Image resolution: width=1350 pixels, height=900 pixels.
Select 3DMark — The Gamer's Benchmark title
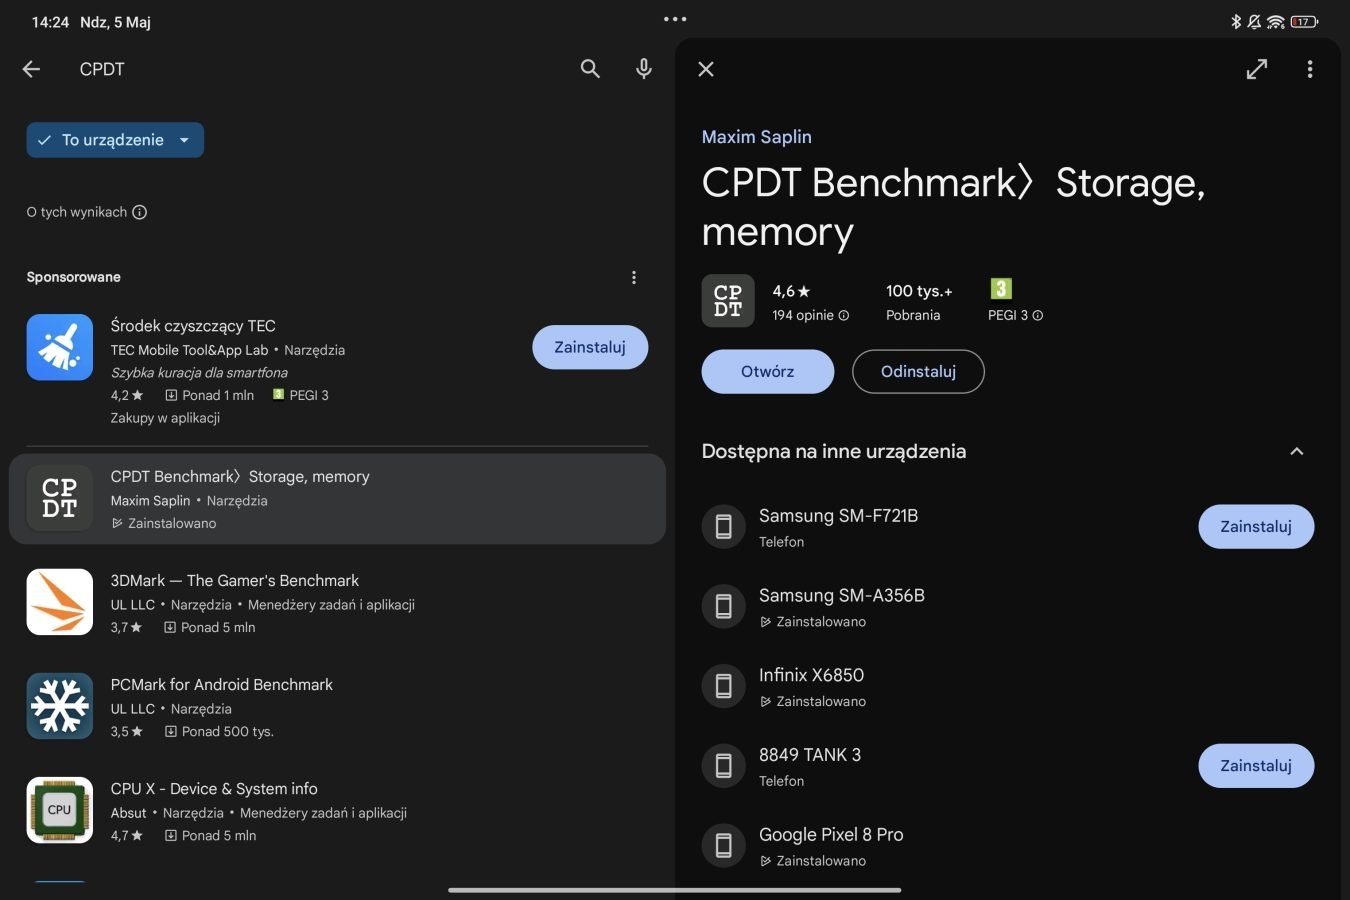click(x=235, y=581)
